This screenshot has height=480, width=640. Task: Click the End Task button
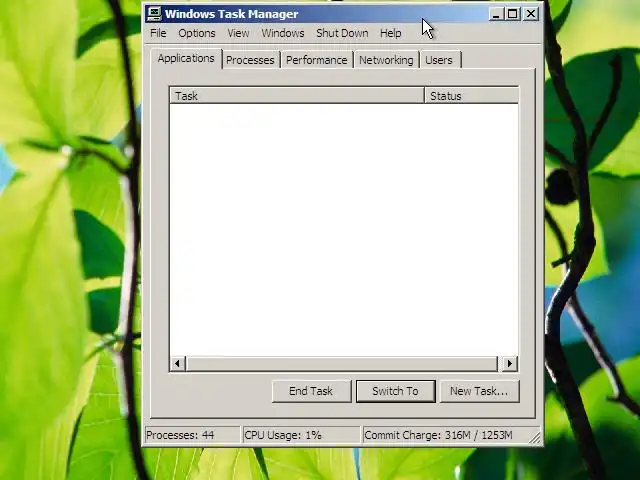(x=311, y=391)
